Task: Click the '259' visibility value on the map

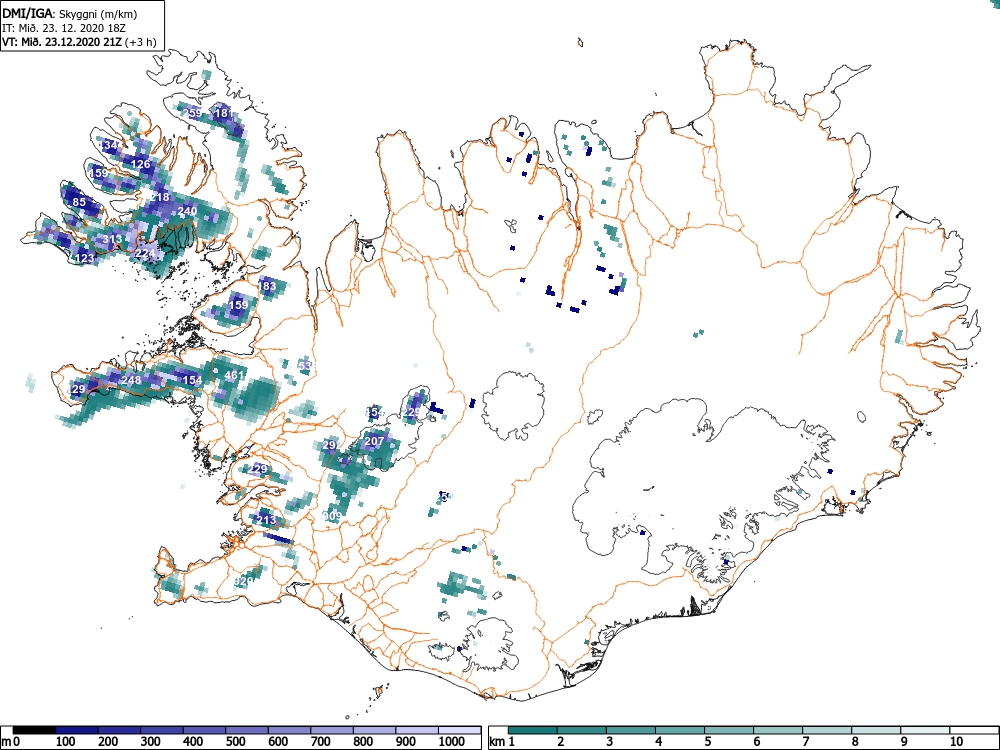Action: [x=192, y=113]
